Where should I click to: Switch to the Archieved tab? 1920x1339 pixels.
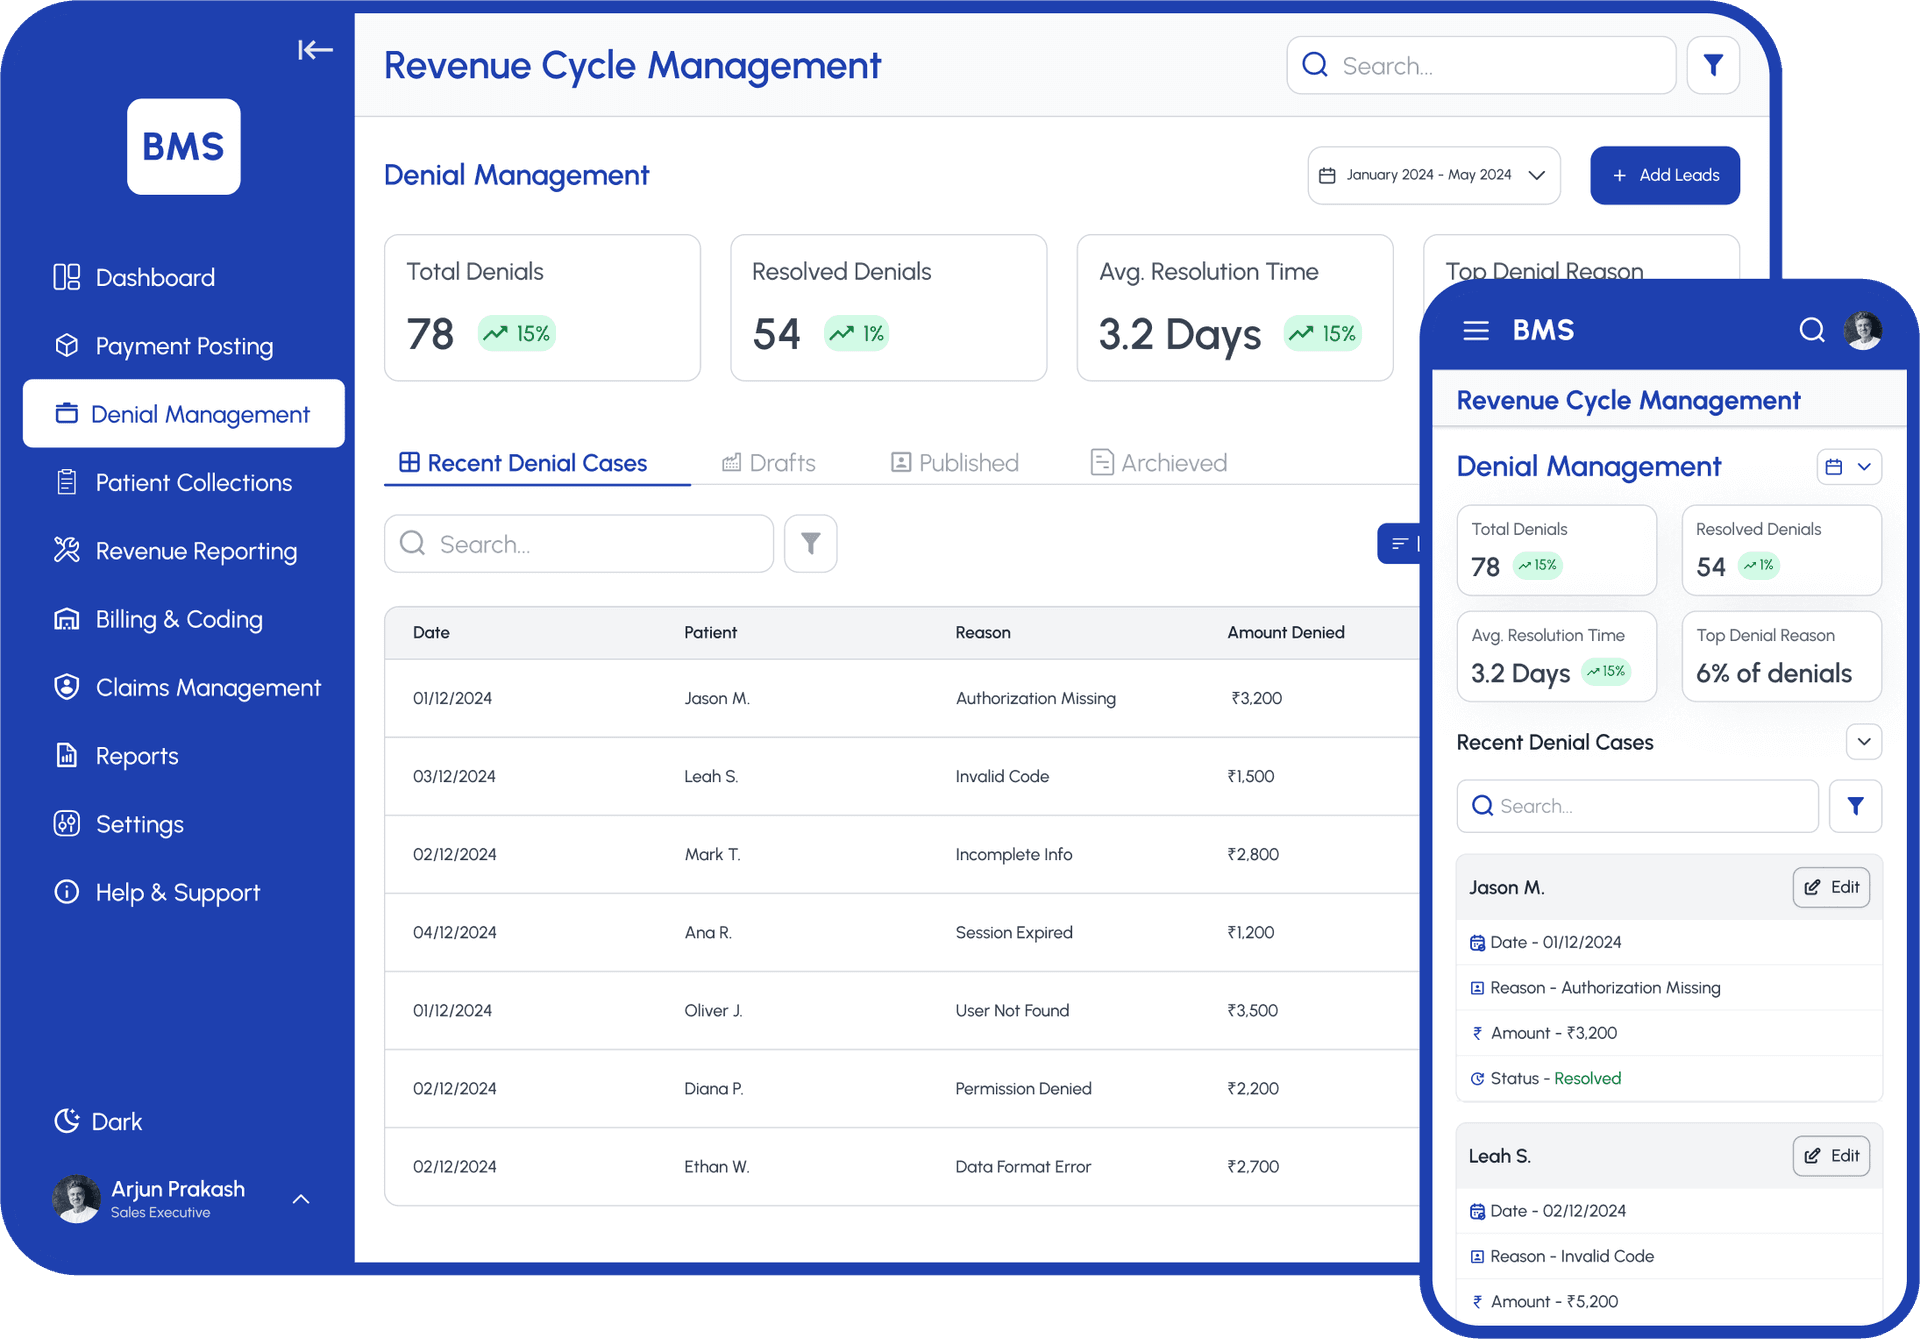click(x=1158, y=463)
